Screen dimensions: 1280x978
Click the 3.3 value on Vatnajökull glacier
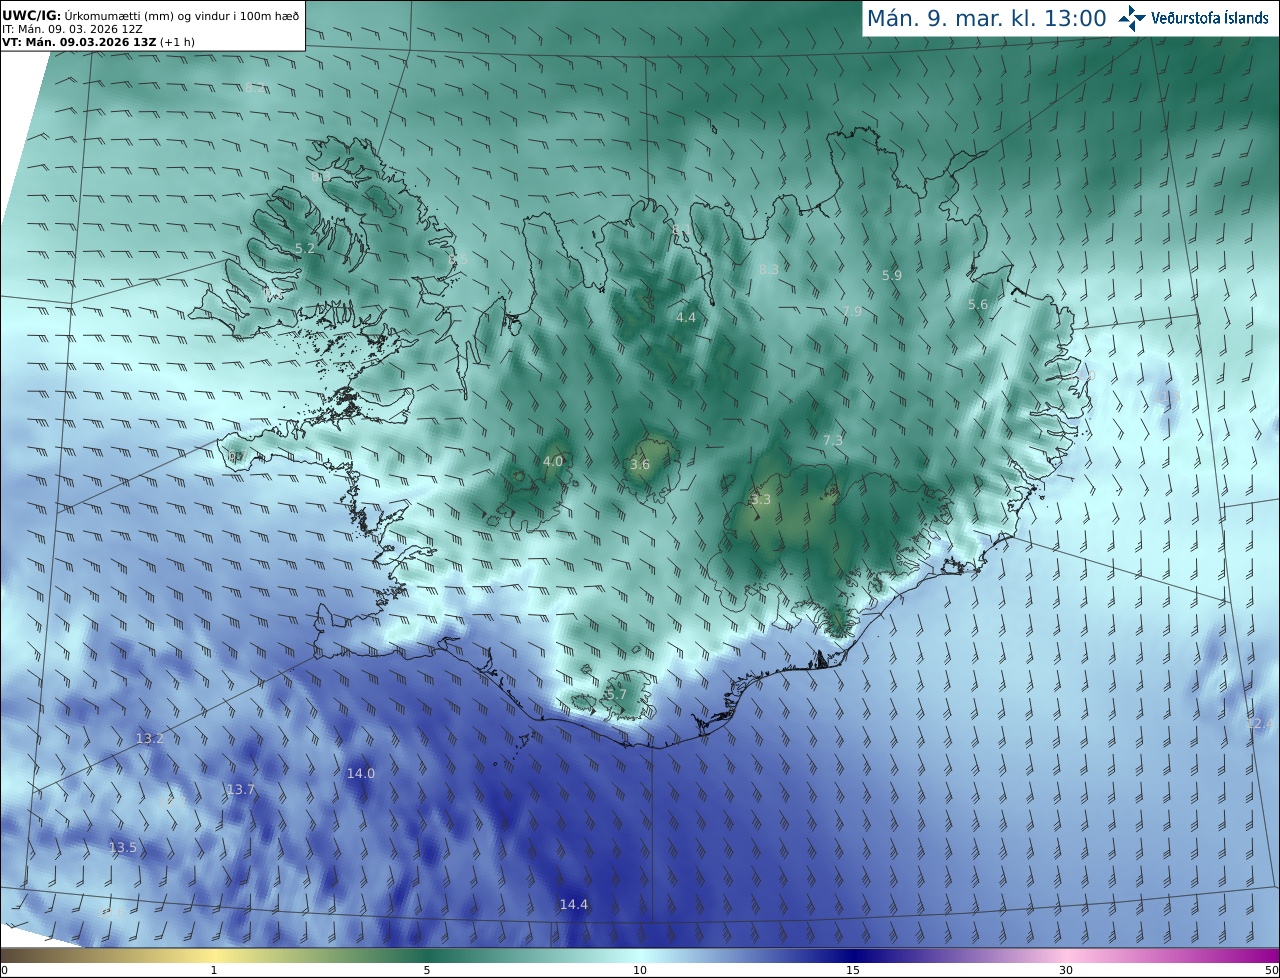point(761,499)
